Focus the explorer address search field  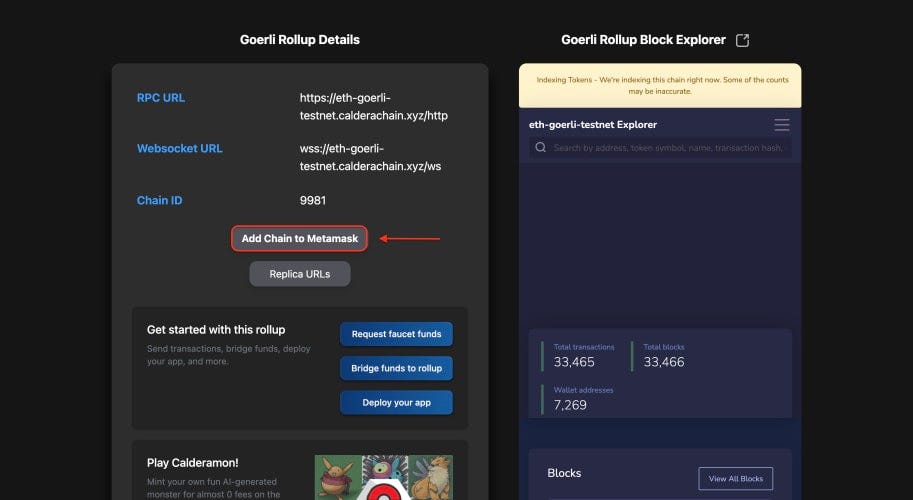point(660,148)
